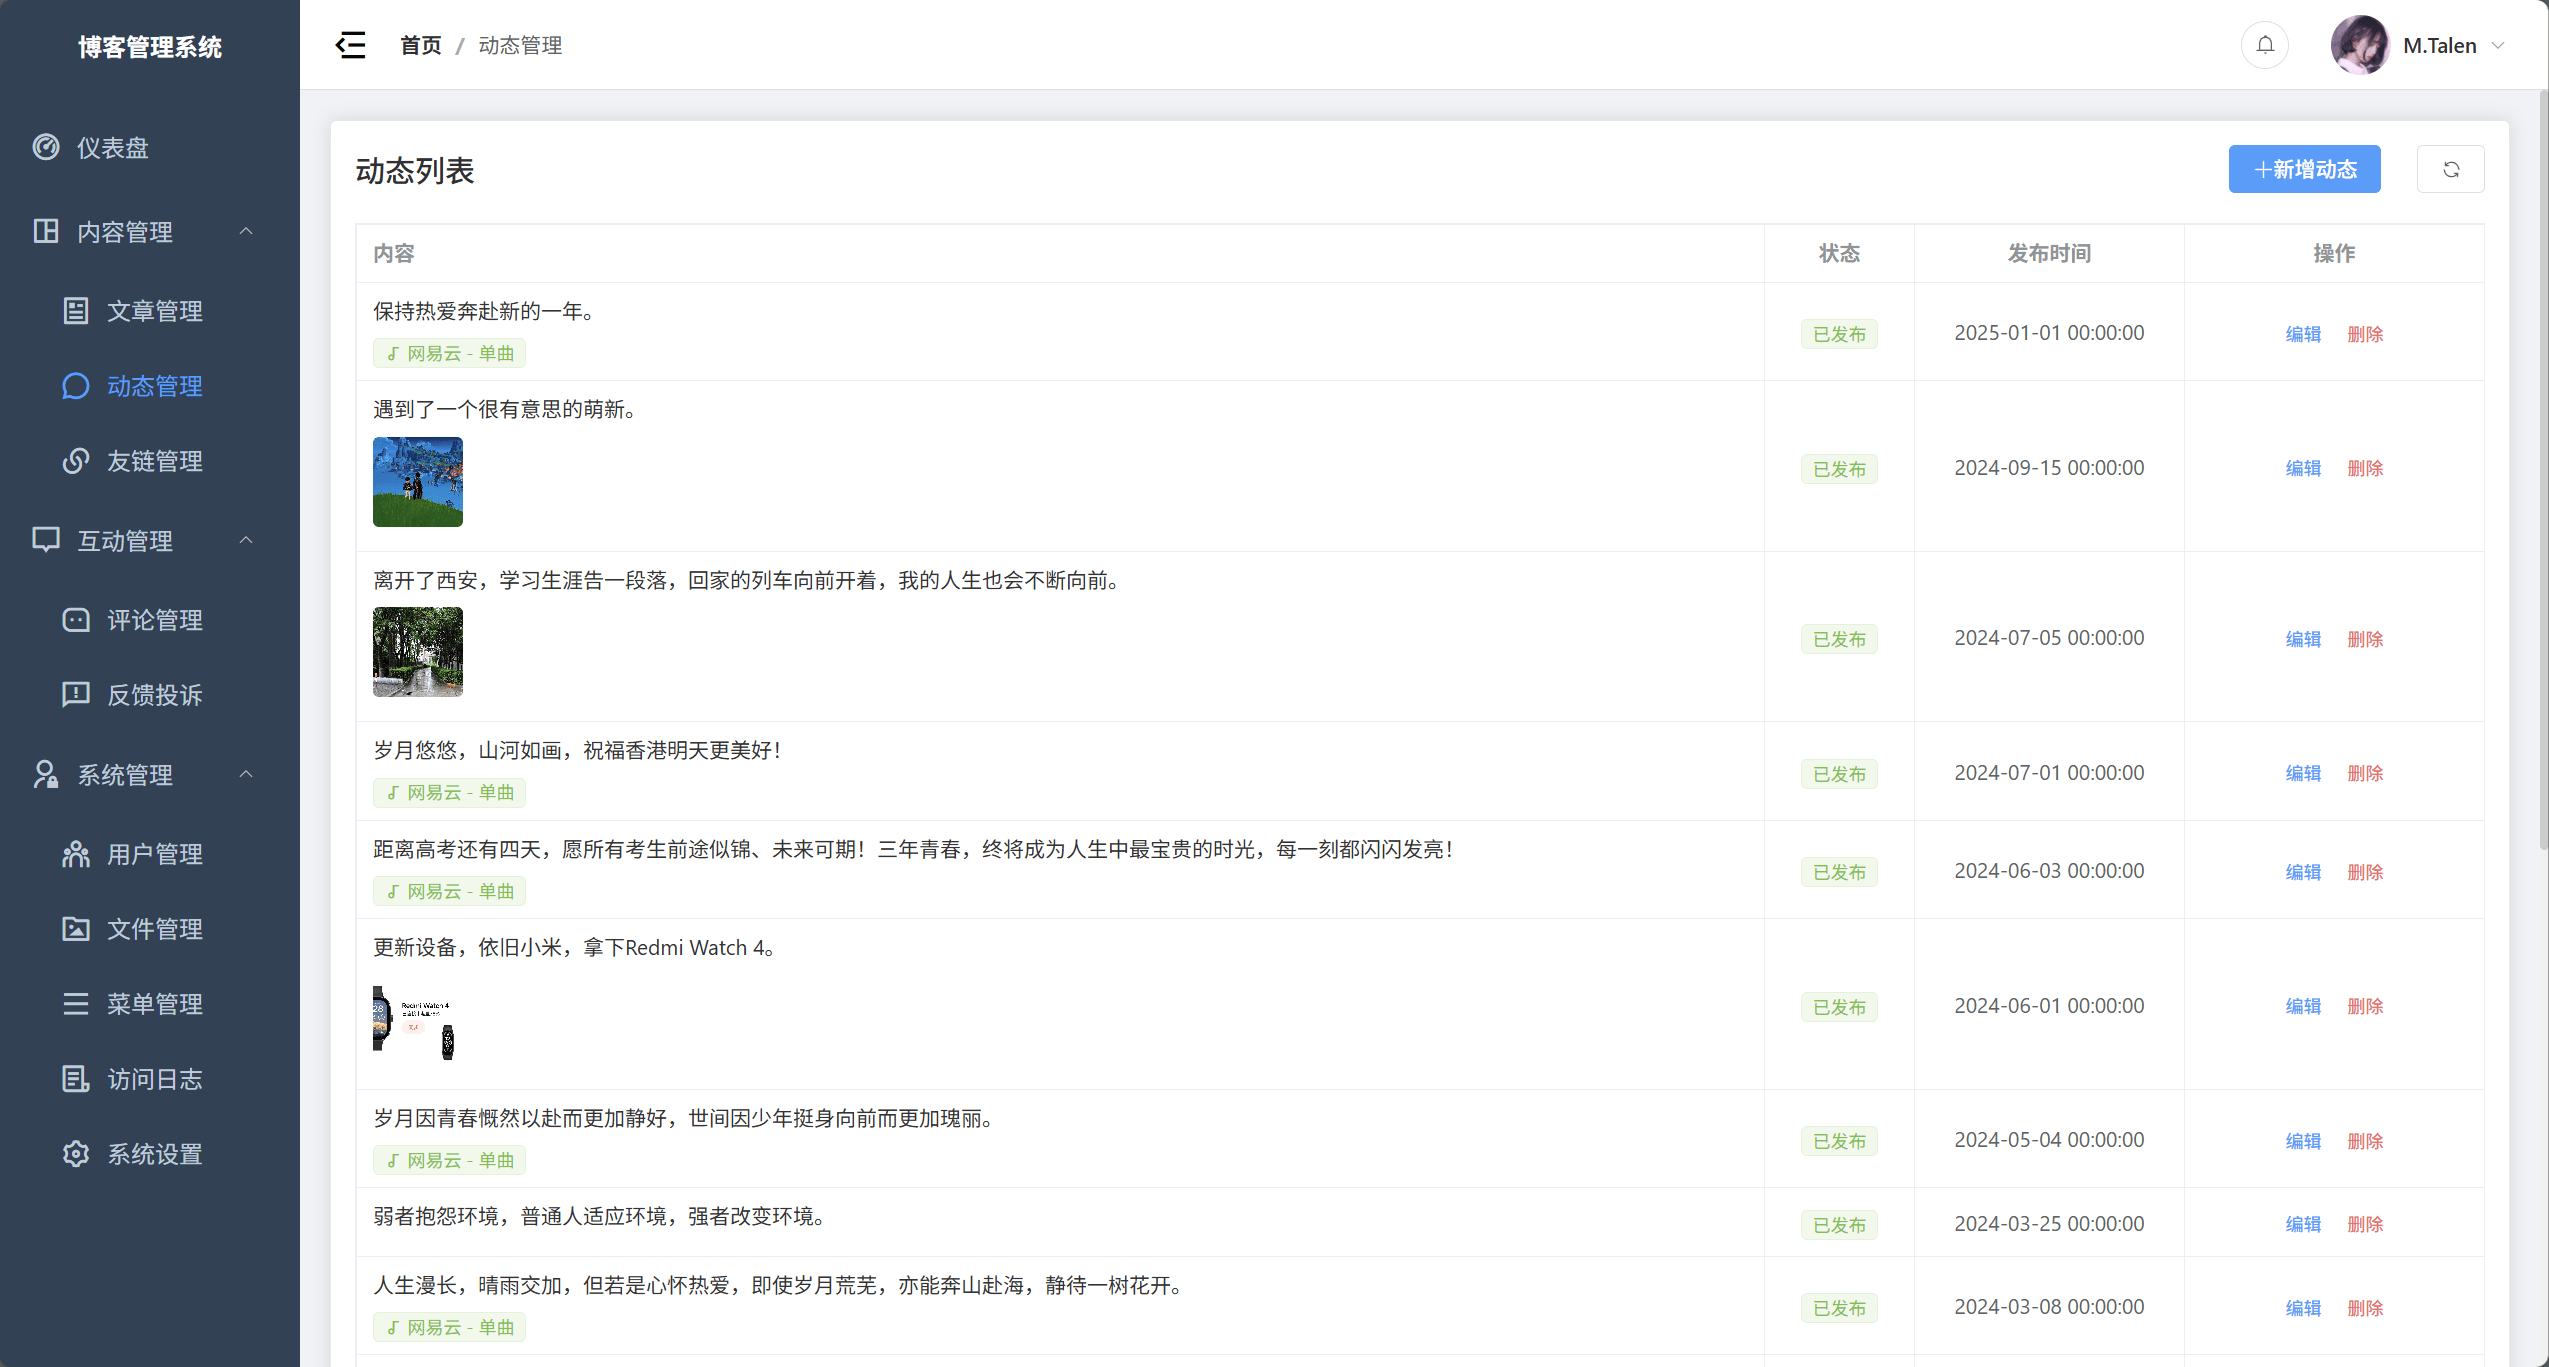Go to 文章管理 menu item

[154, 311]
